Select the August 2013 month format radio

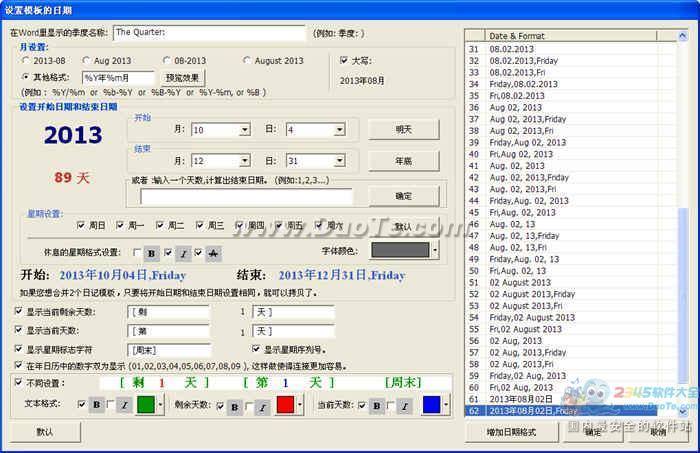click(246, 60)
